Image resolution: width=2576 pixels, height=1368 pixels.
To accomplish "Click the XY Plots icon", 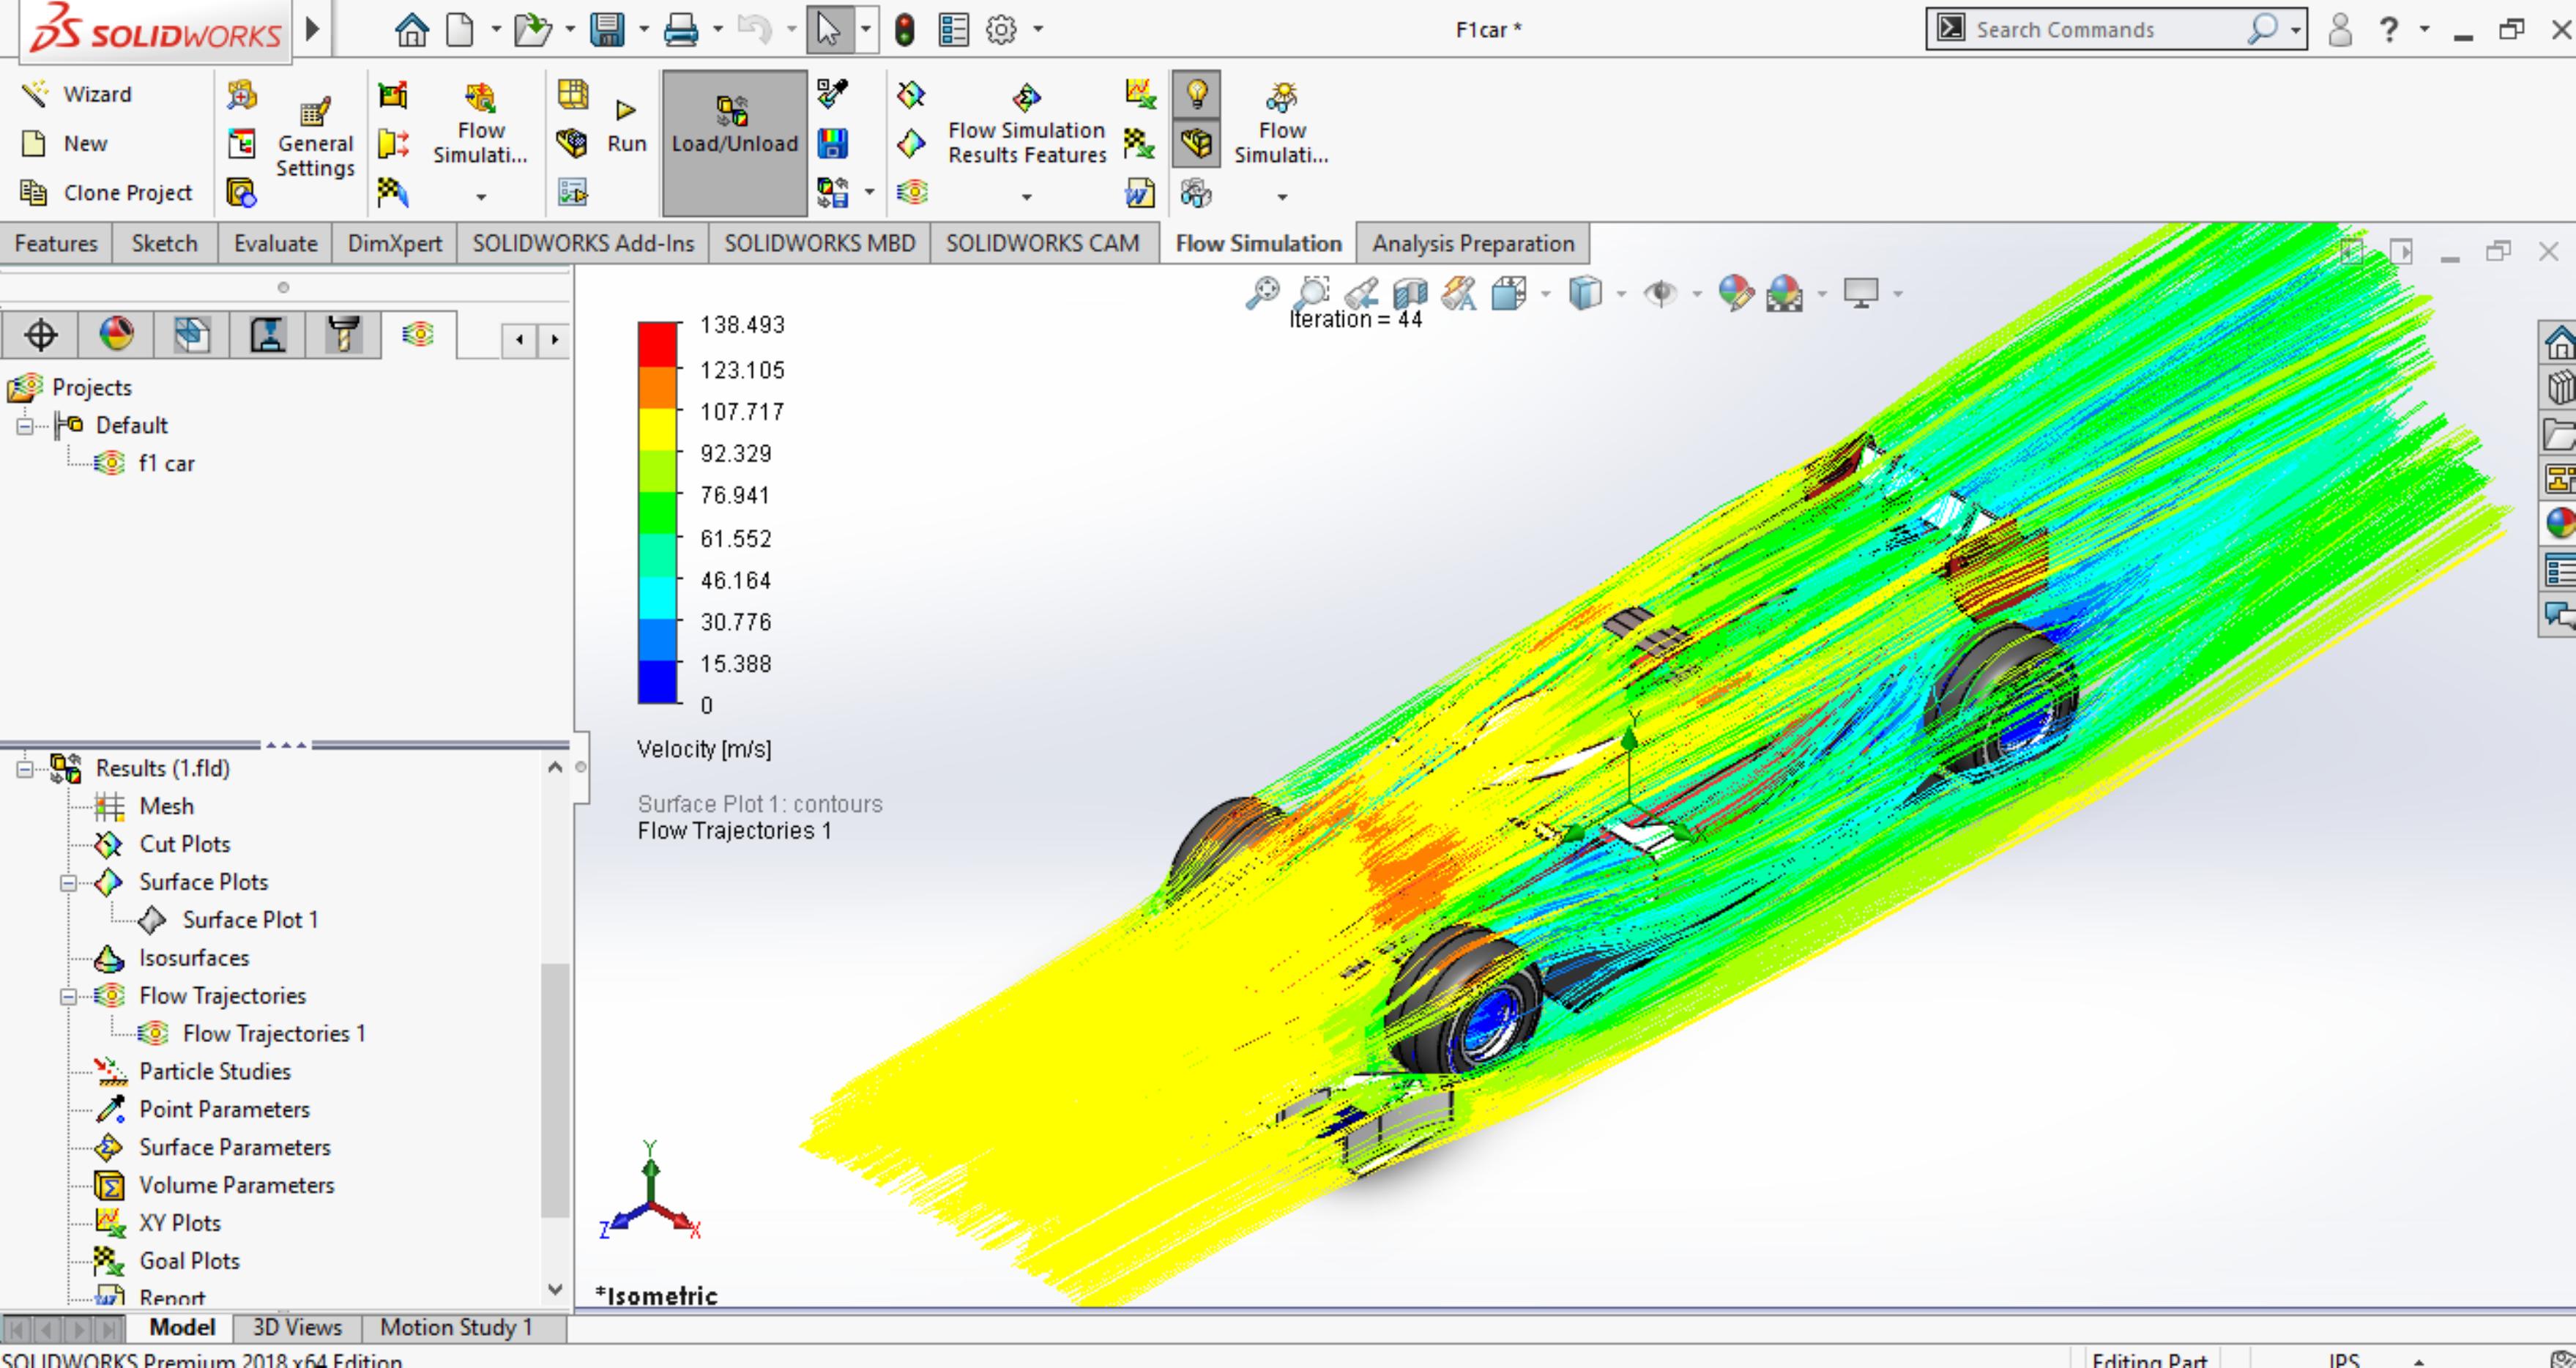I will tap(110, 1223).
